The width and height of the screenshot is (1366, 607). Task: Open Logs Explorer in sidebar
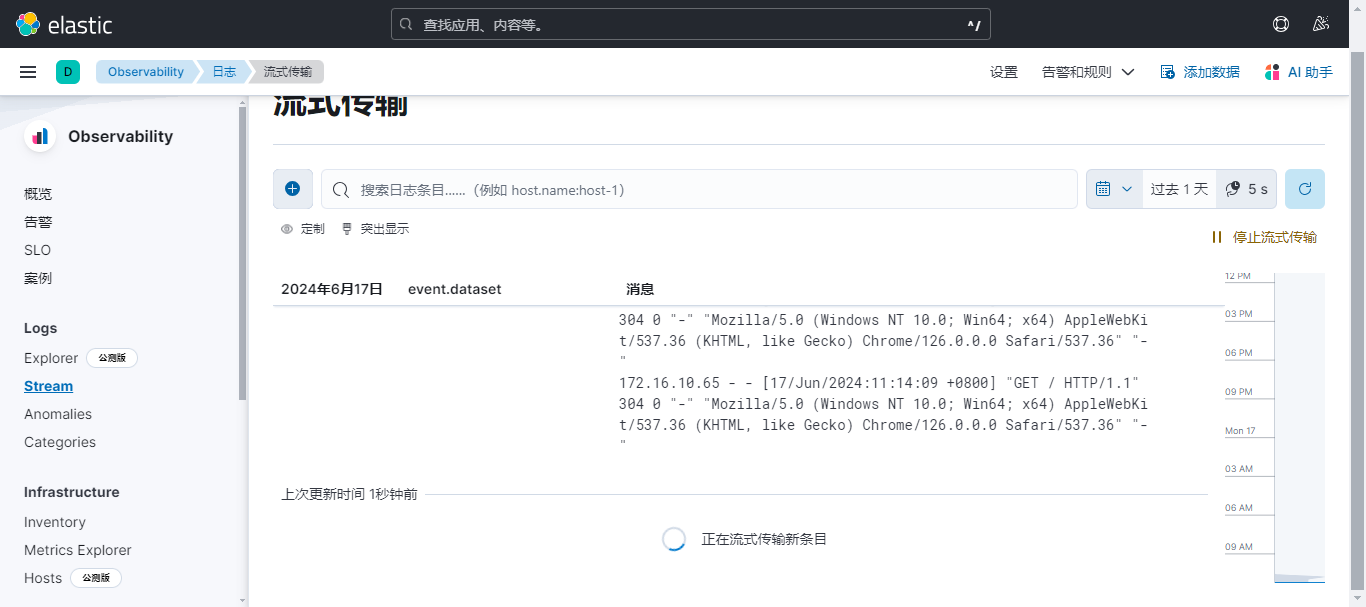point(51,358)
